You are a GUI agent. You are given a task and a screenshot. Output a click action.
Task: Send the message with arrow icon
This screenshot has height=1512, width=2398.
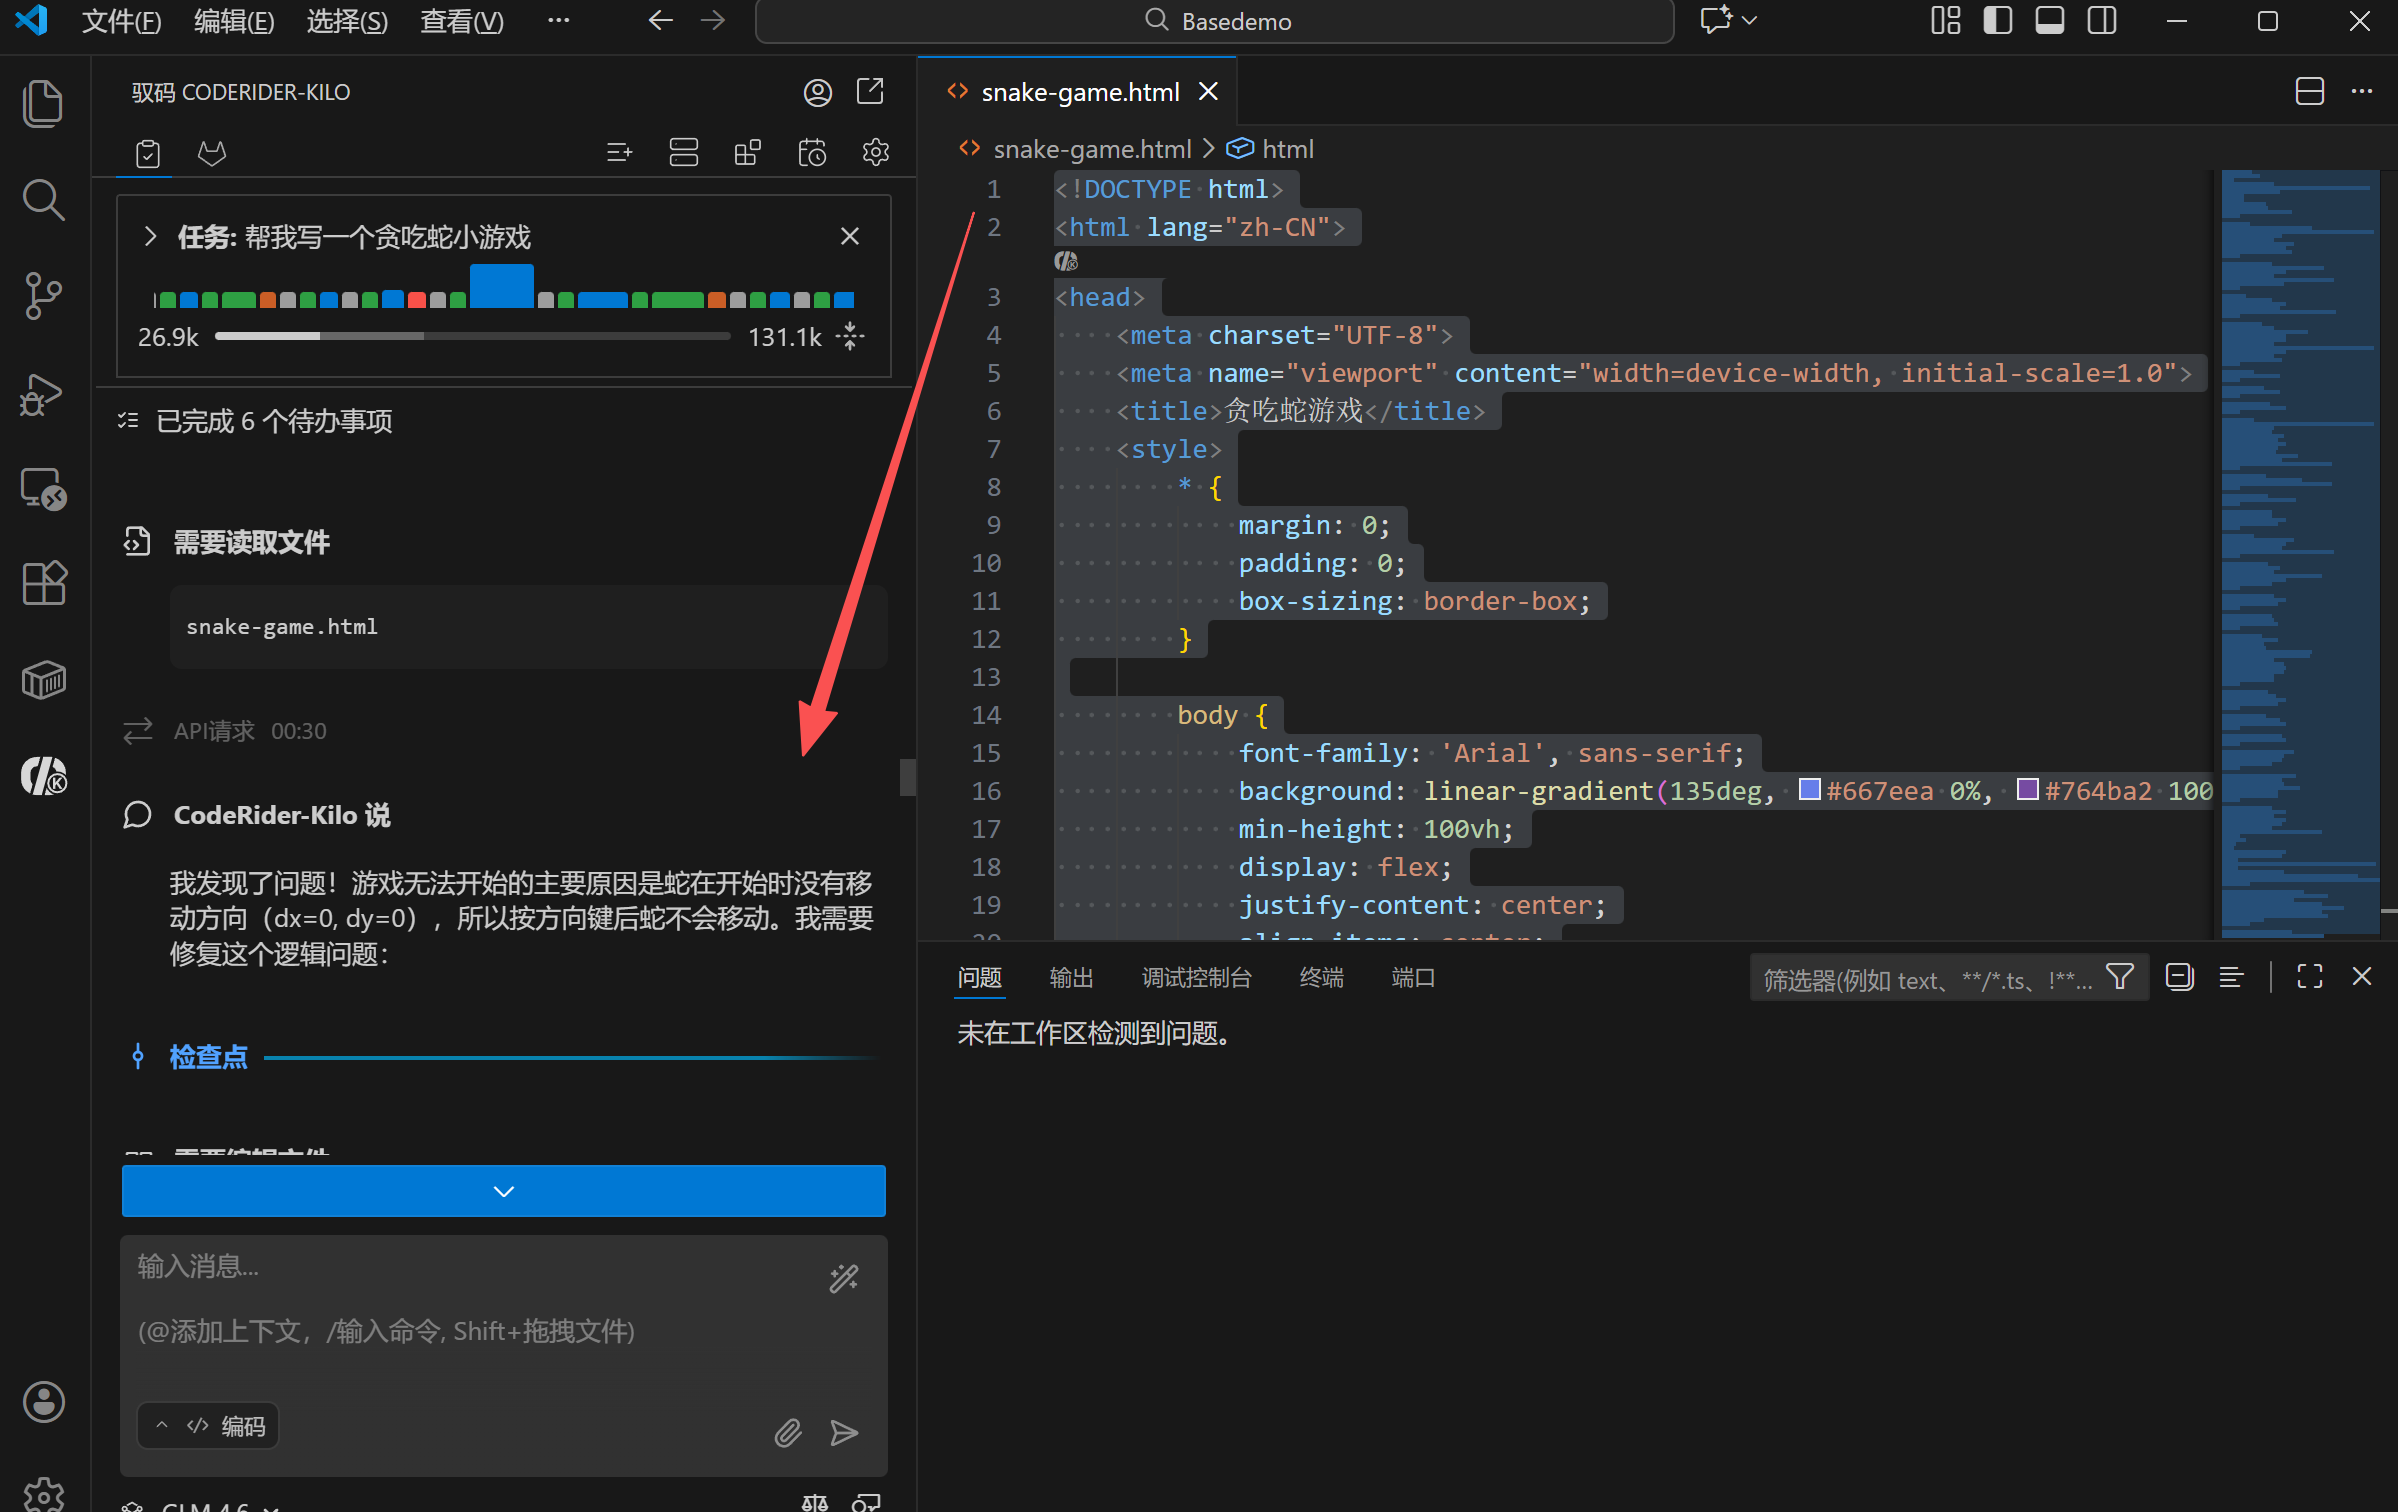pos(844,1433)
